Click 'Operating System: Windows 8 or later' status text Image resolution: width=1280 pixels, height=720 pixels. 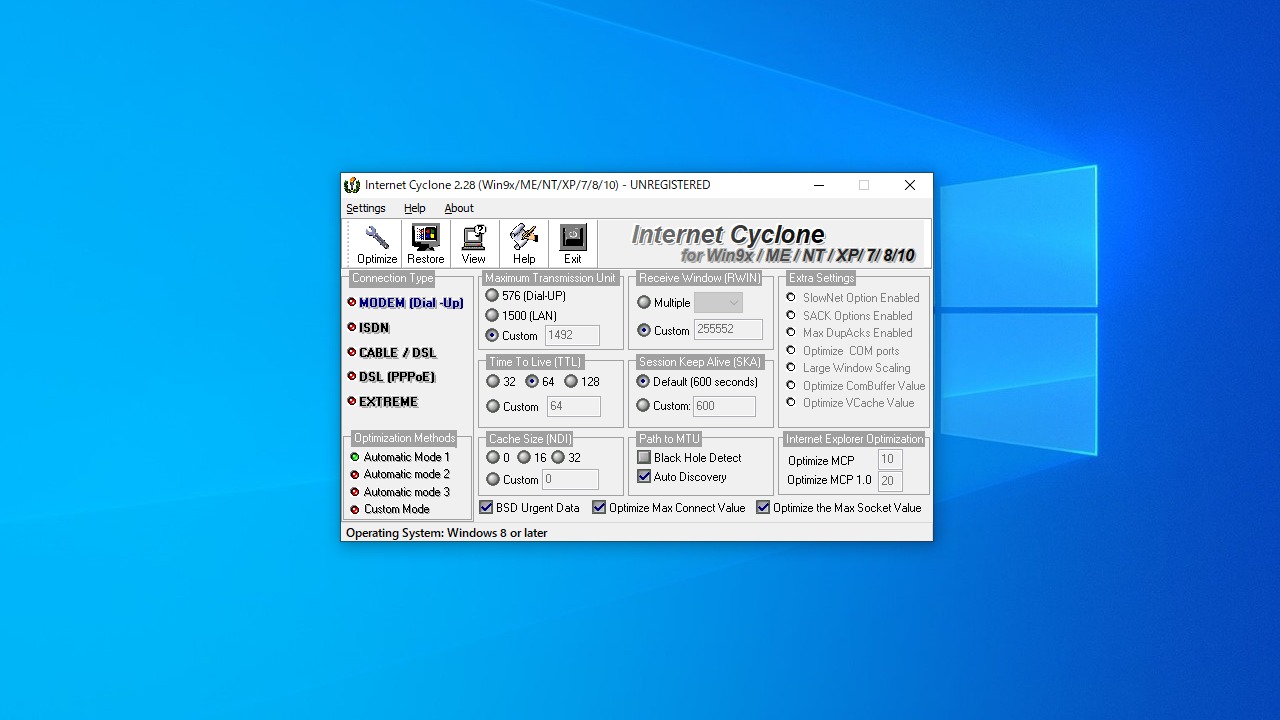(x=447, y=533)
